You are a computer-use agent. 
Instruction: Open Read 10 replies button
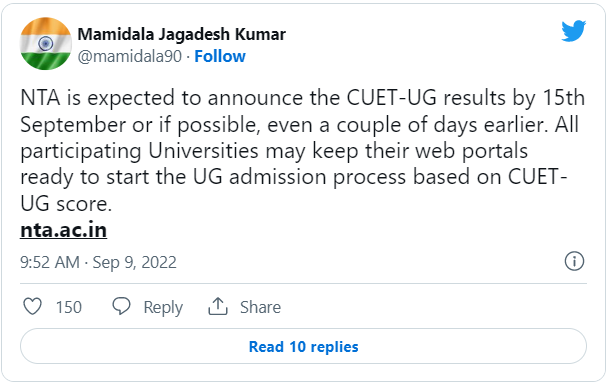click(x=303, y=346)
